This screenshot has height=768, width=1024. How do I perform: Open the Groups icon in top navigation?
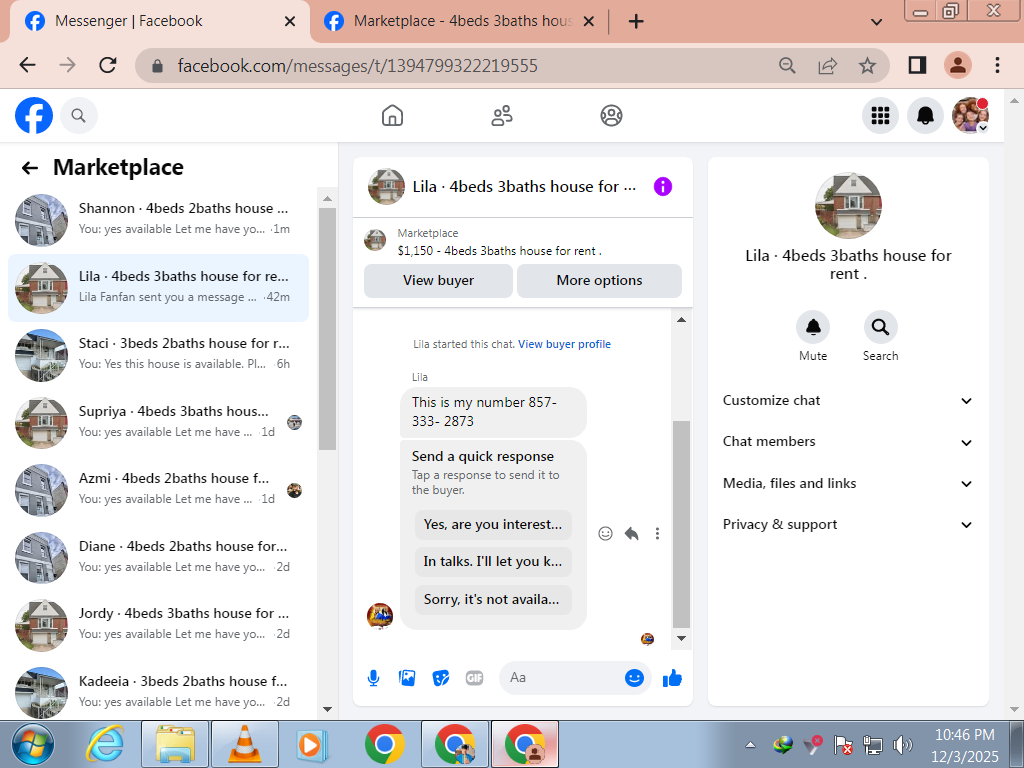(x=611, y=116)
